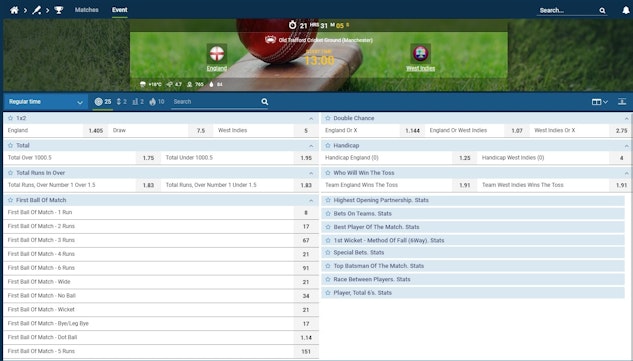
Task: Click the West Indies team crest icon
Action: pyautogui.click(x=421, y=53)
